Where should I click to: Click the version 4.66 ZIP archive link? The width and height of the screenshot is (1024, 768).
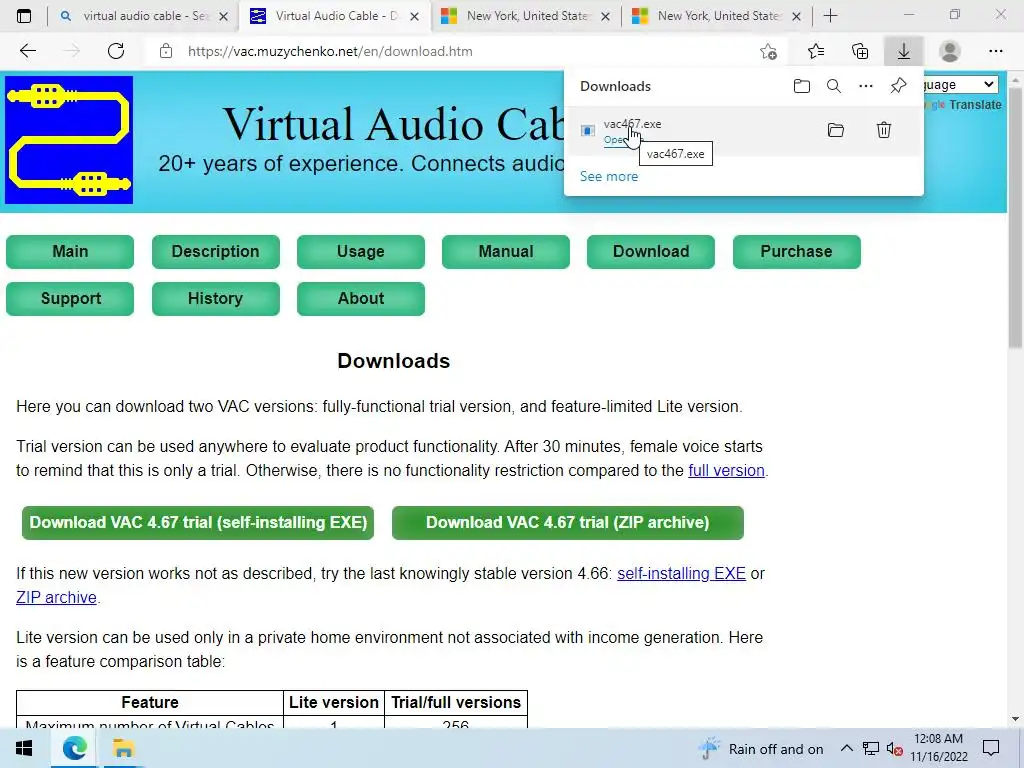(56, 598)
